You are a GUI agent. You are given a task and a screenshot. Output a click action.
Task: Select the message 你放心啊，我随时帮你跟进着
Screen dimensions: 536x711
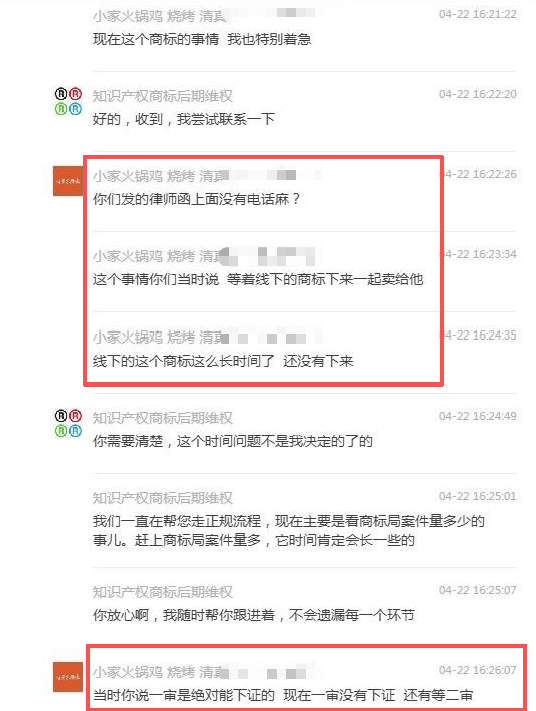253,615
